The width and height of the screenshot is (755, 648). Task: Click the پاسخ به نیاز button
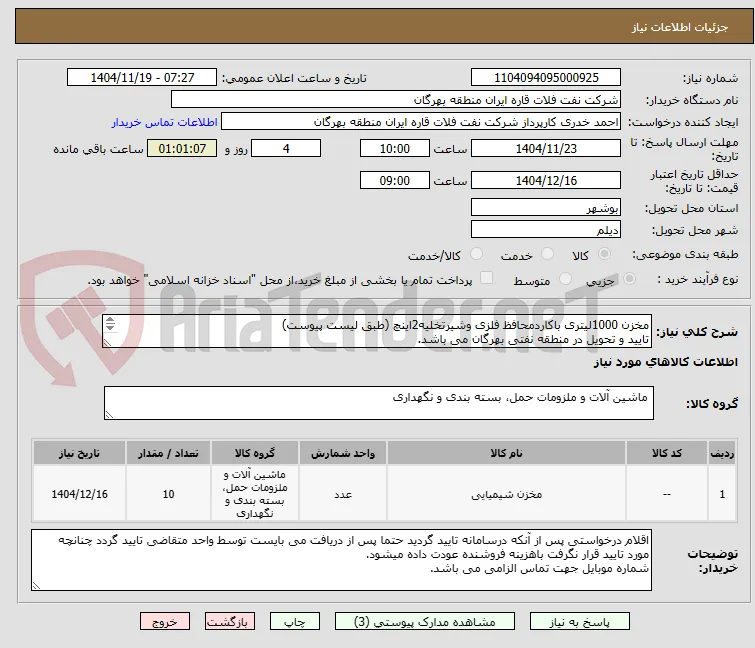tap(580, 622)
